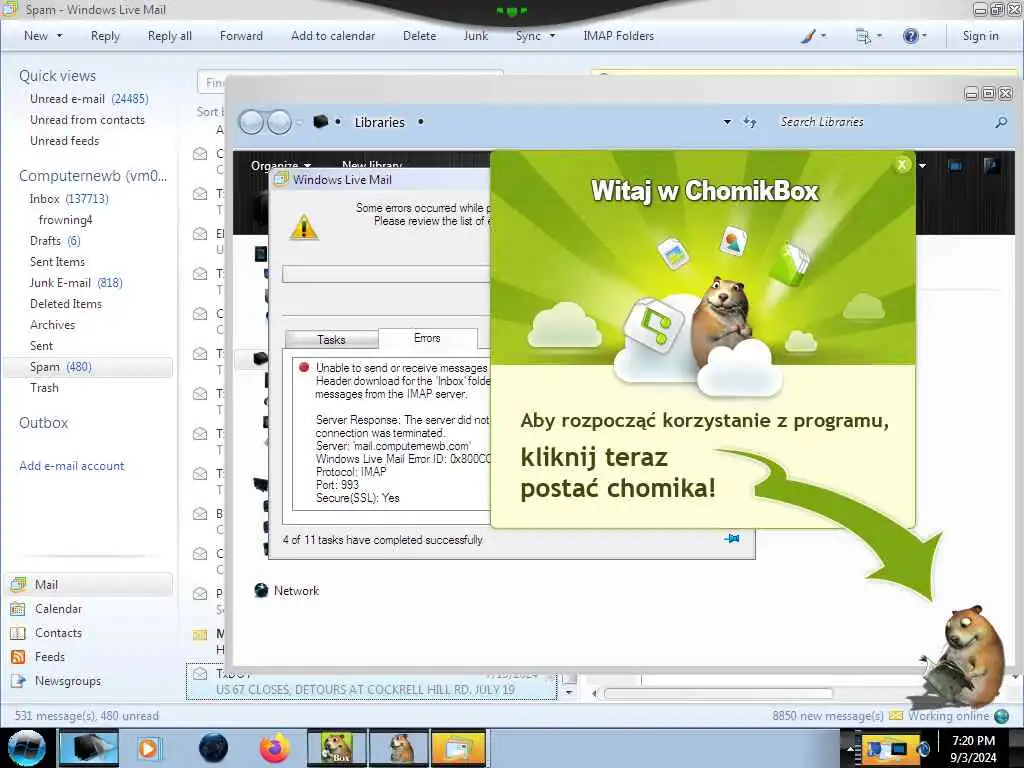Click Add to calendar

coord(333,36)
